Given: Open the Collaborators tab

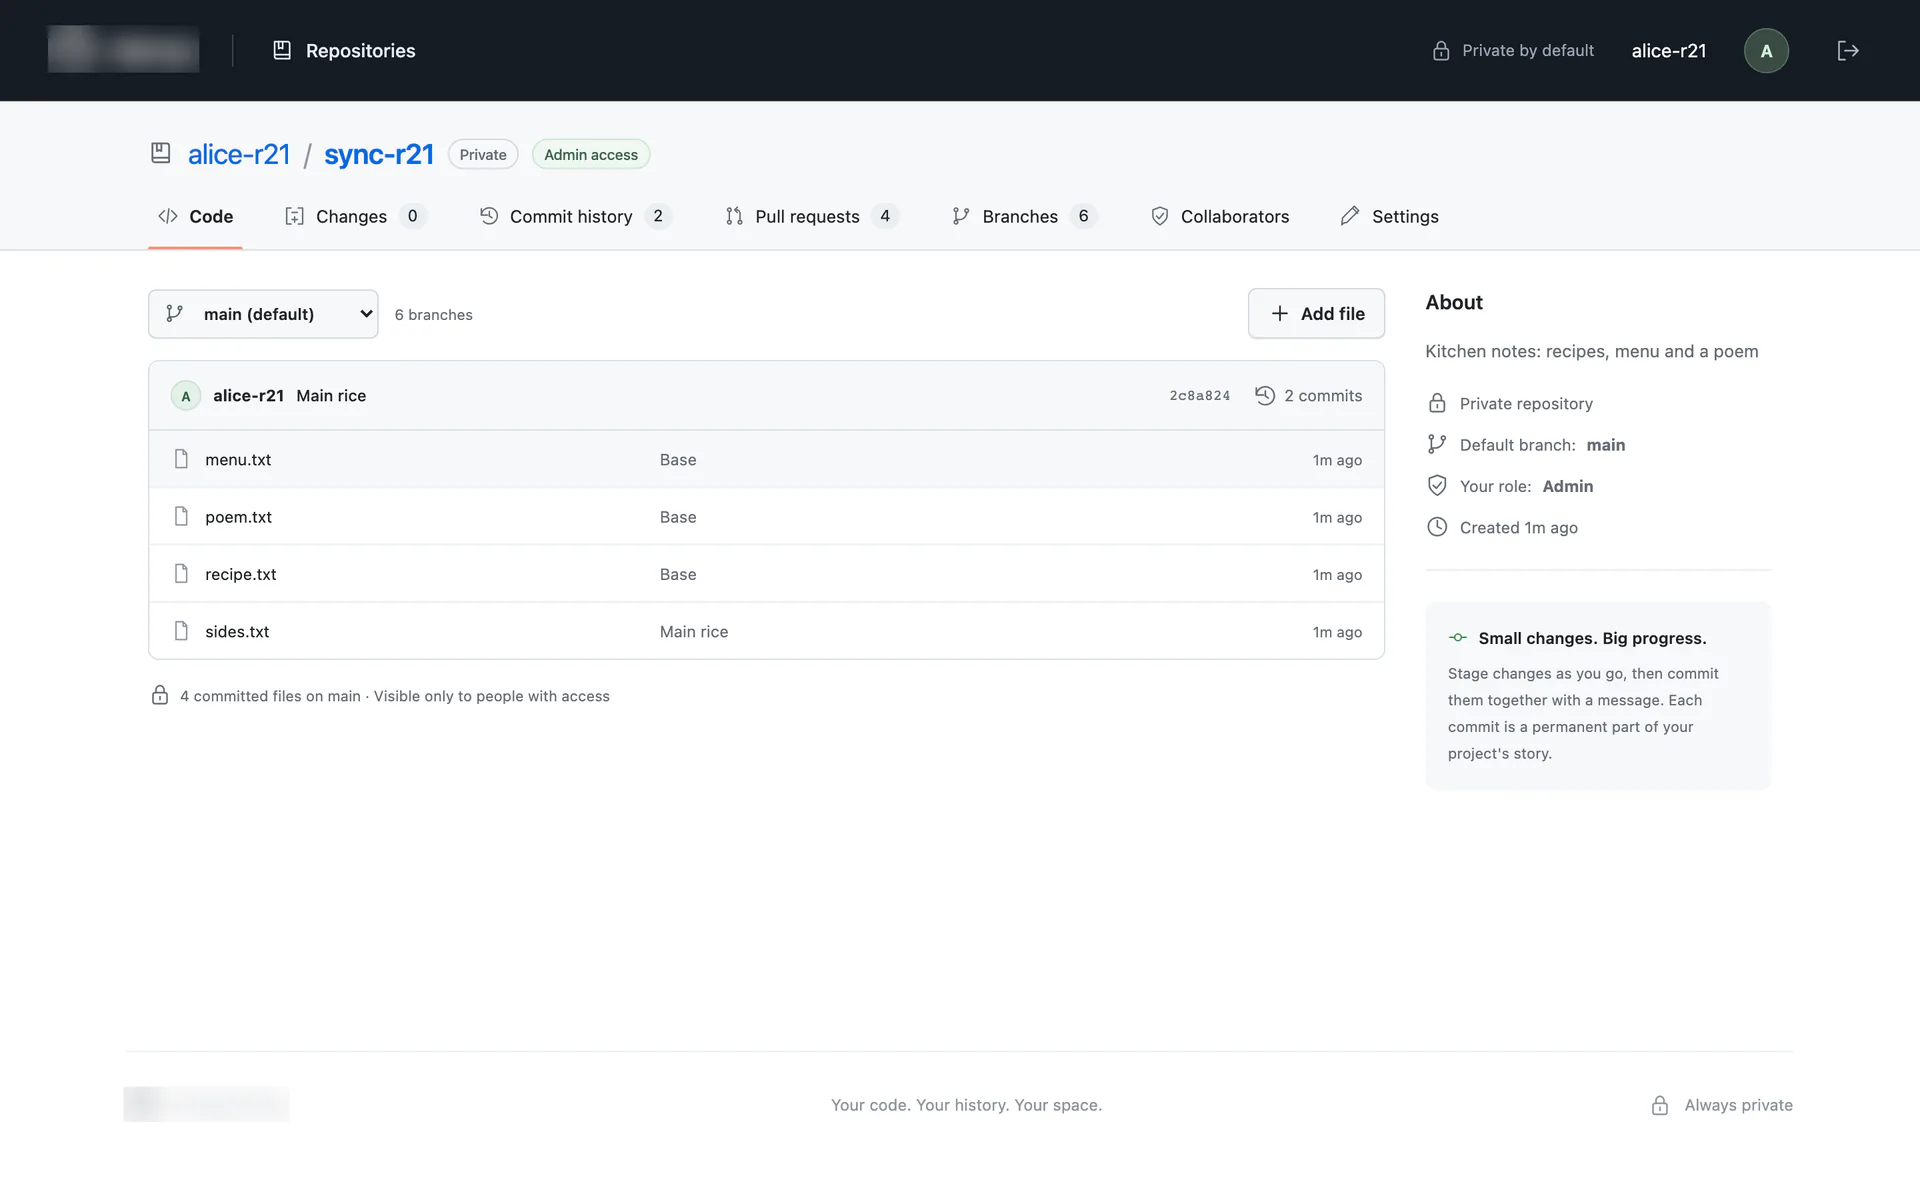Looking at the screenshot, I should click(1219, 216).
